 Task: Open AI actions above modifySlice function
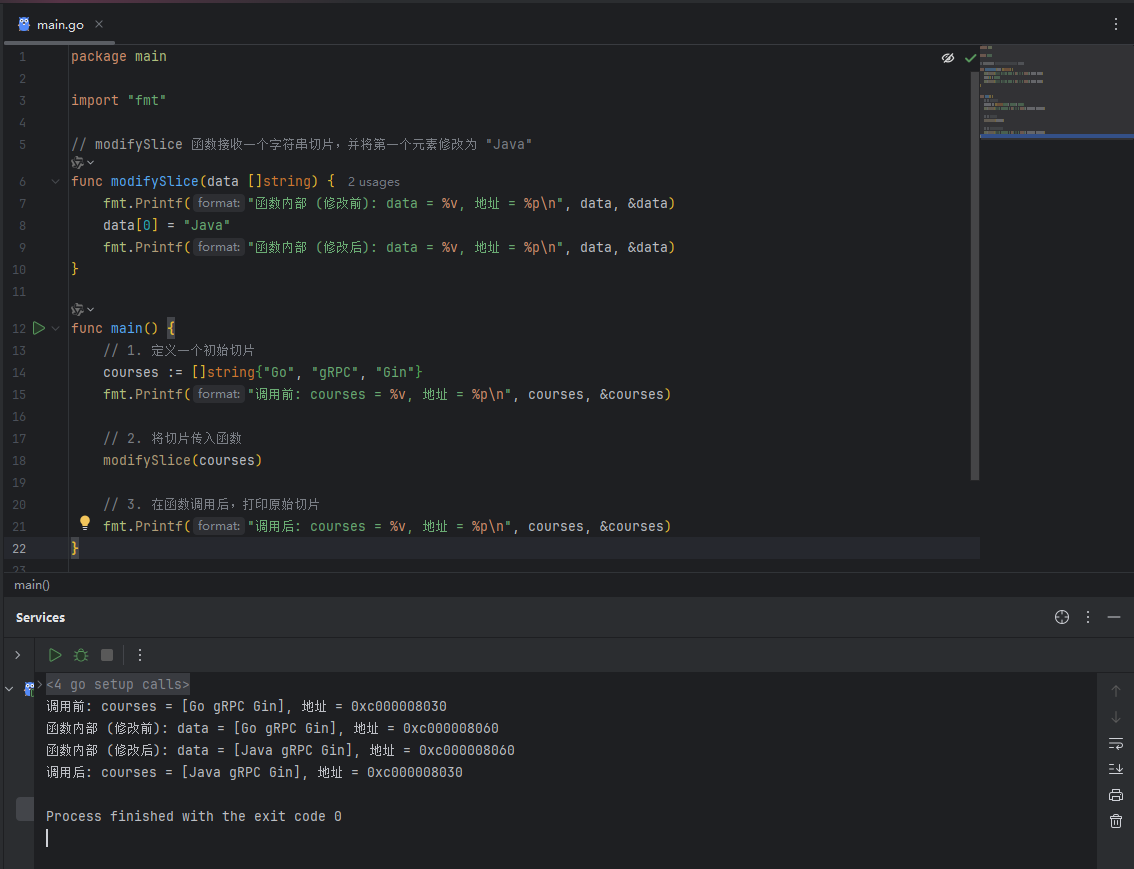point(82,163)
